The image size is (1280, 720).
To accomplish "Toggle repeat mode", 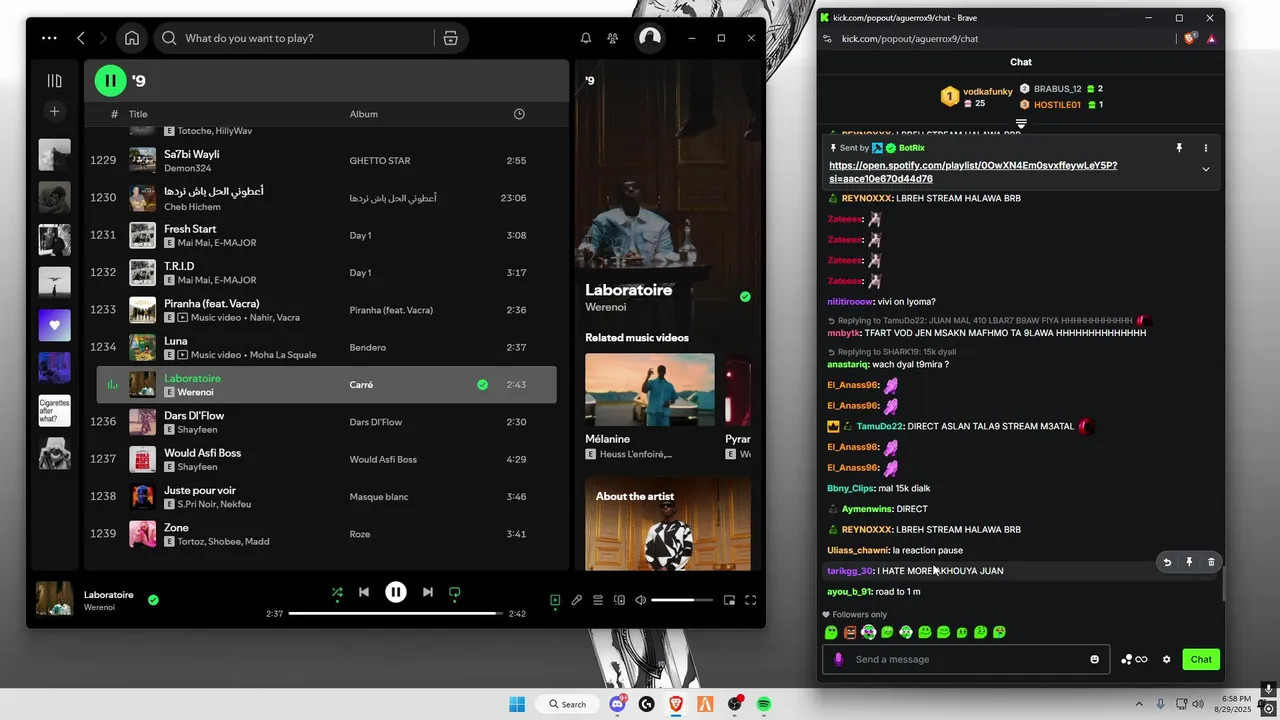I will [454, 592].
